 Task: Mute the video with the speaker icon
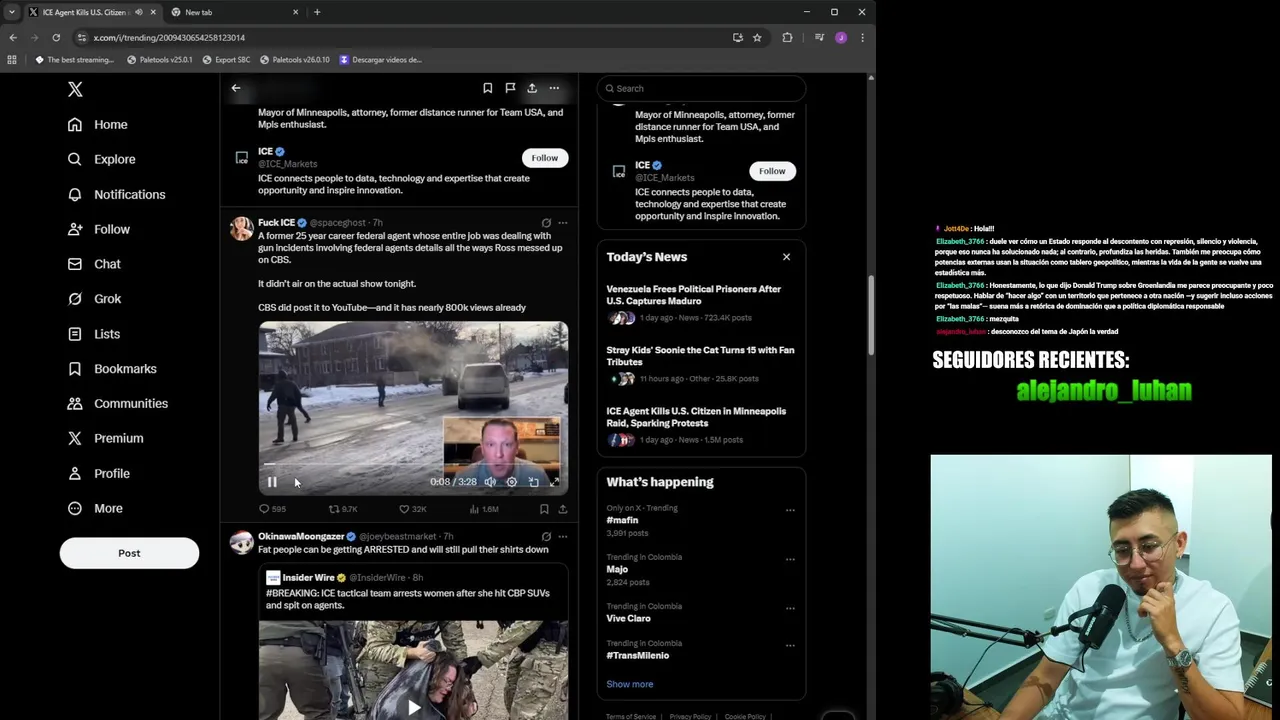(x=490, y=482)
